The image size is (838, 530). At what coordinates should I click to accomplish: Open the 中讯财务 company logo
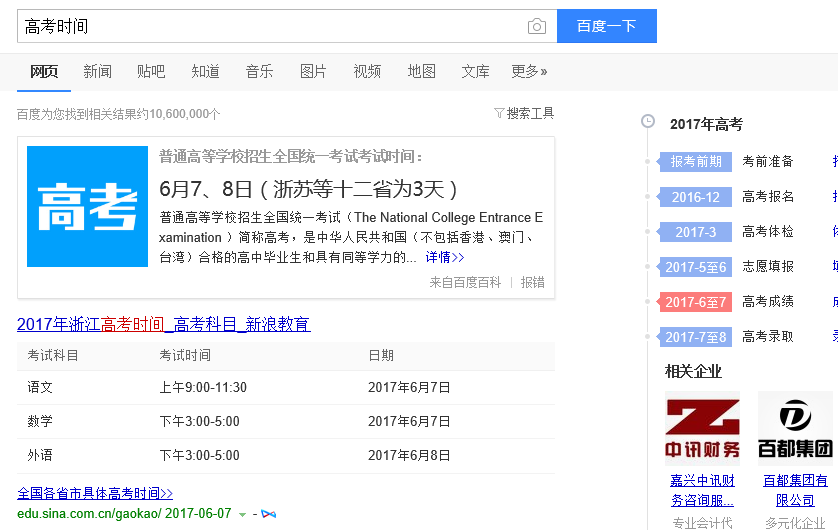(x=703, y=428)
